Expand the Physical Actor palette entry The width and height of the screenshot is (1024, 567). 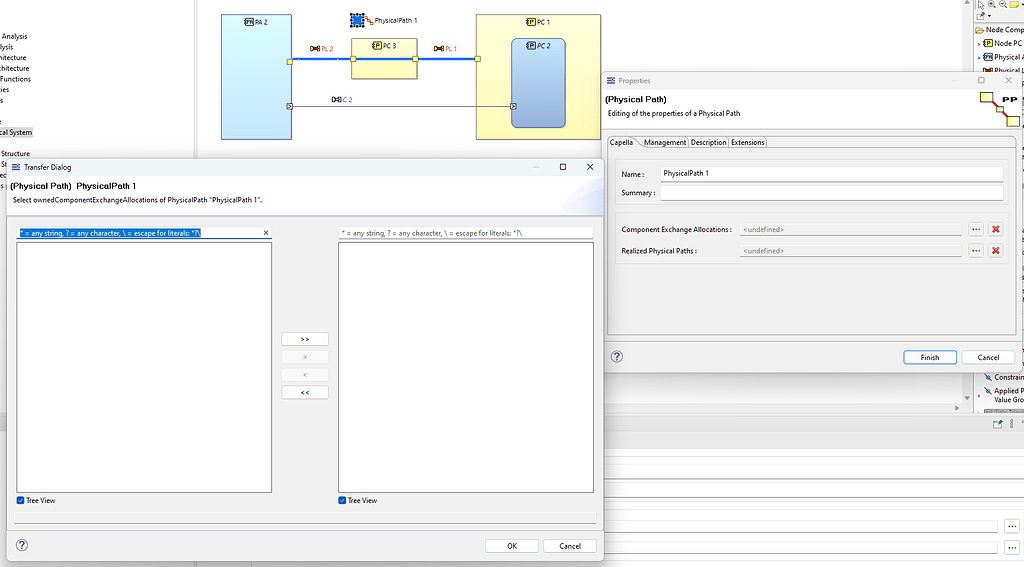point(979,57)
